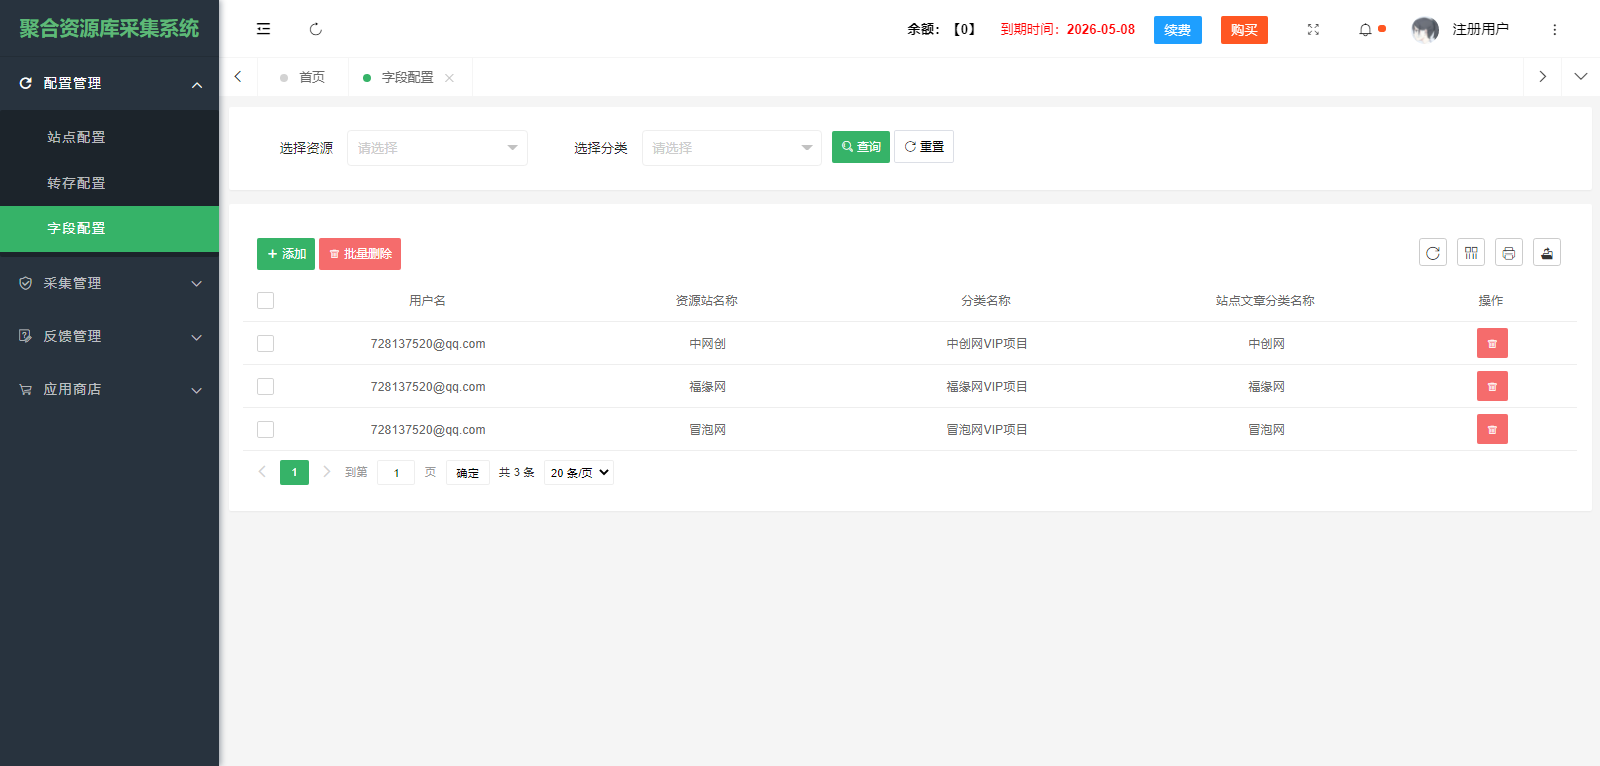The image size is (1600, 766).
Task: Check the 福缘网 row checkbox
Action: [x=265, y=386]
